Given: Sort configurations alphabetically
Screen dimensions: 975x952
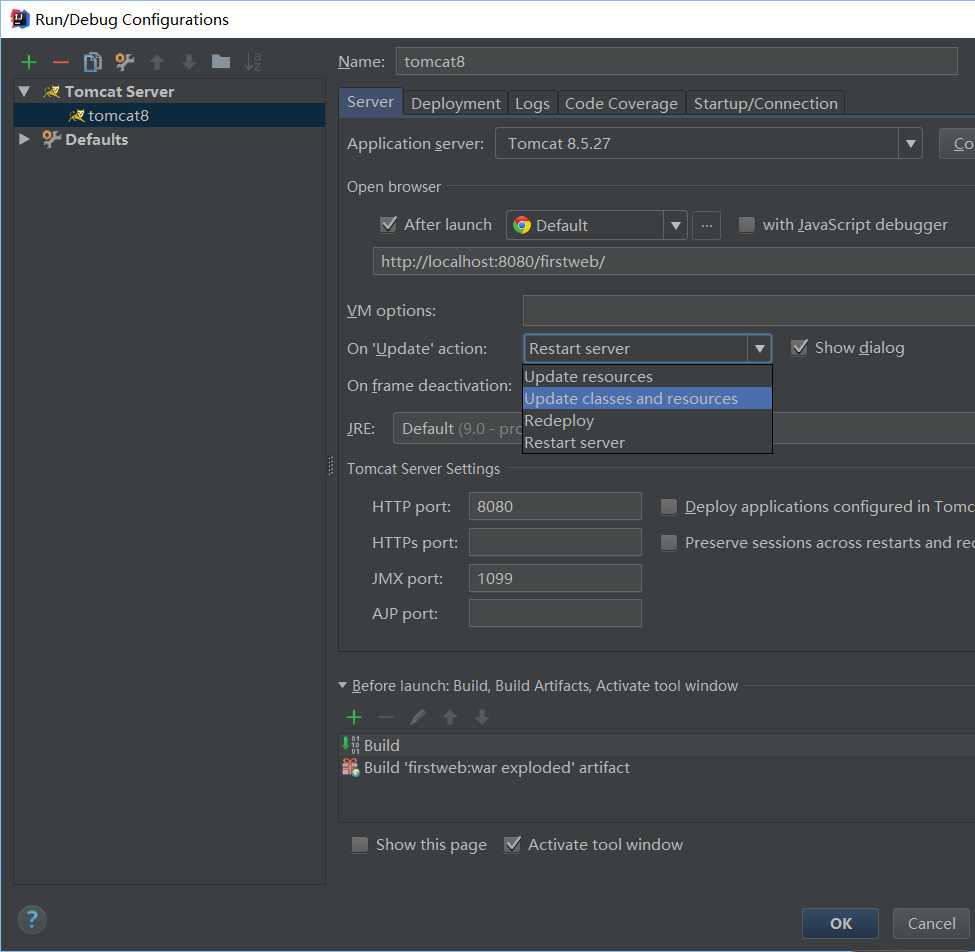Looking at the screenshot, I should pos(252,62).
